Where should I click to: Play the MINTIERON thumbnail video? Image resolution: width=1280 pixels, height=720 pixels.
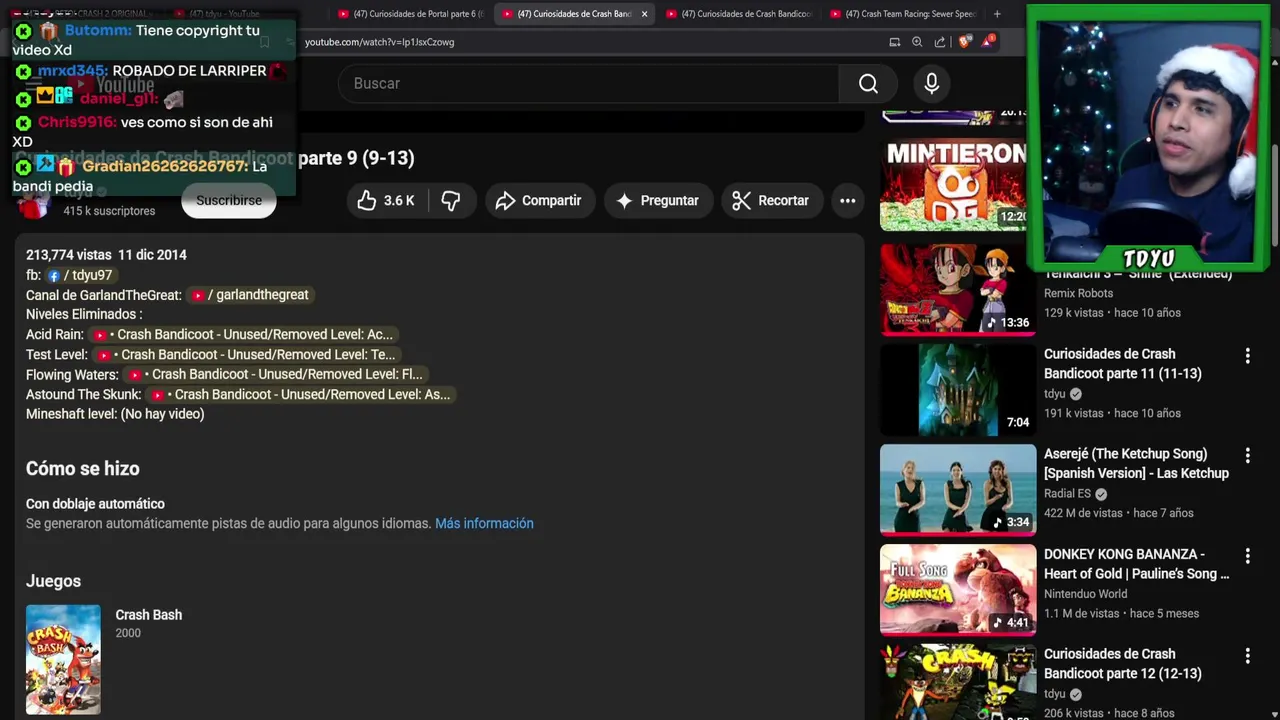(x=953, y=185)
